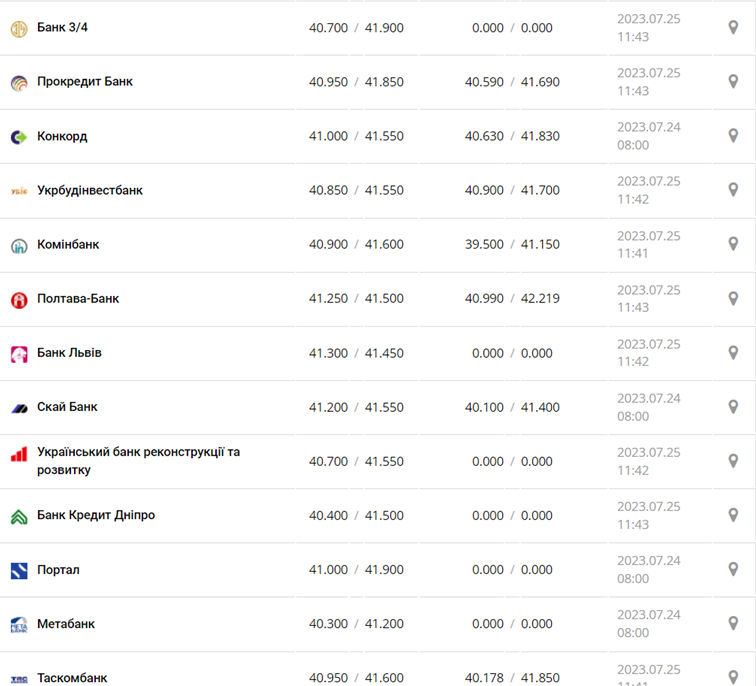Click the Банк 3/4 logo icon
This screenshot has width=756, height=686.
tap(19, 28)
